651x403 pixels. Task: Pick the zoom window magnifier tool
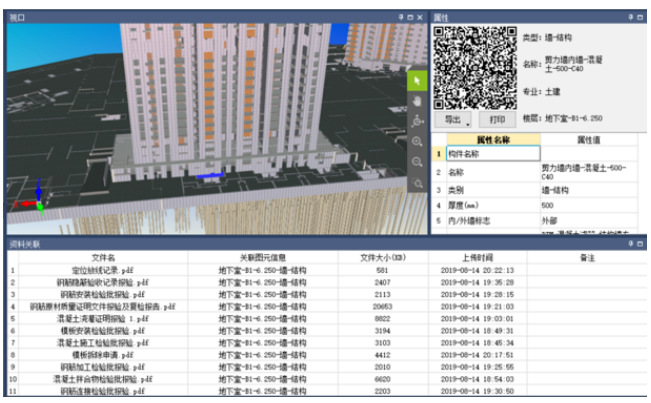click(417, 183)
